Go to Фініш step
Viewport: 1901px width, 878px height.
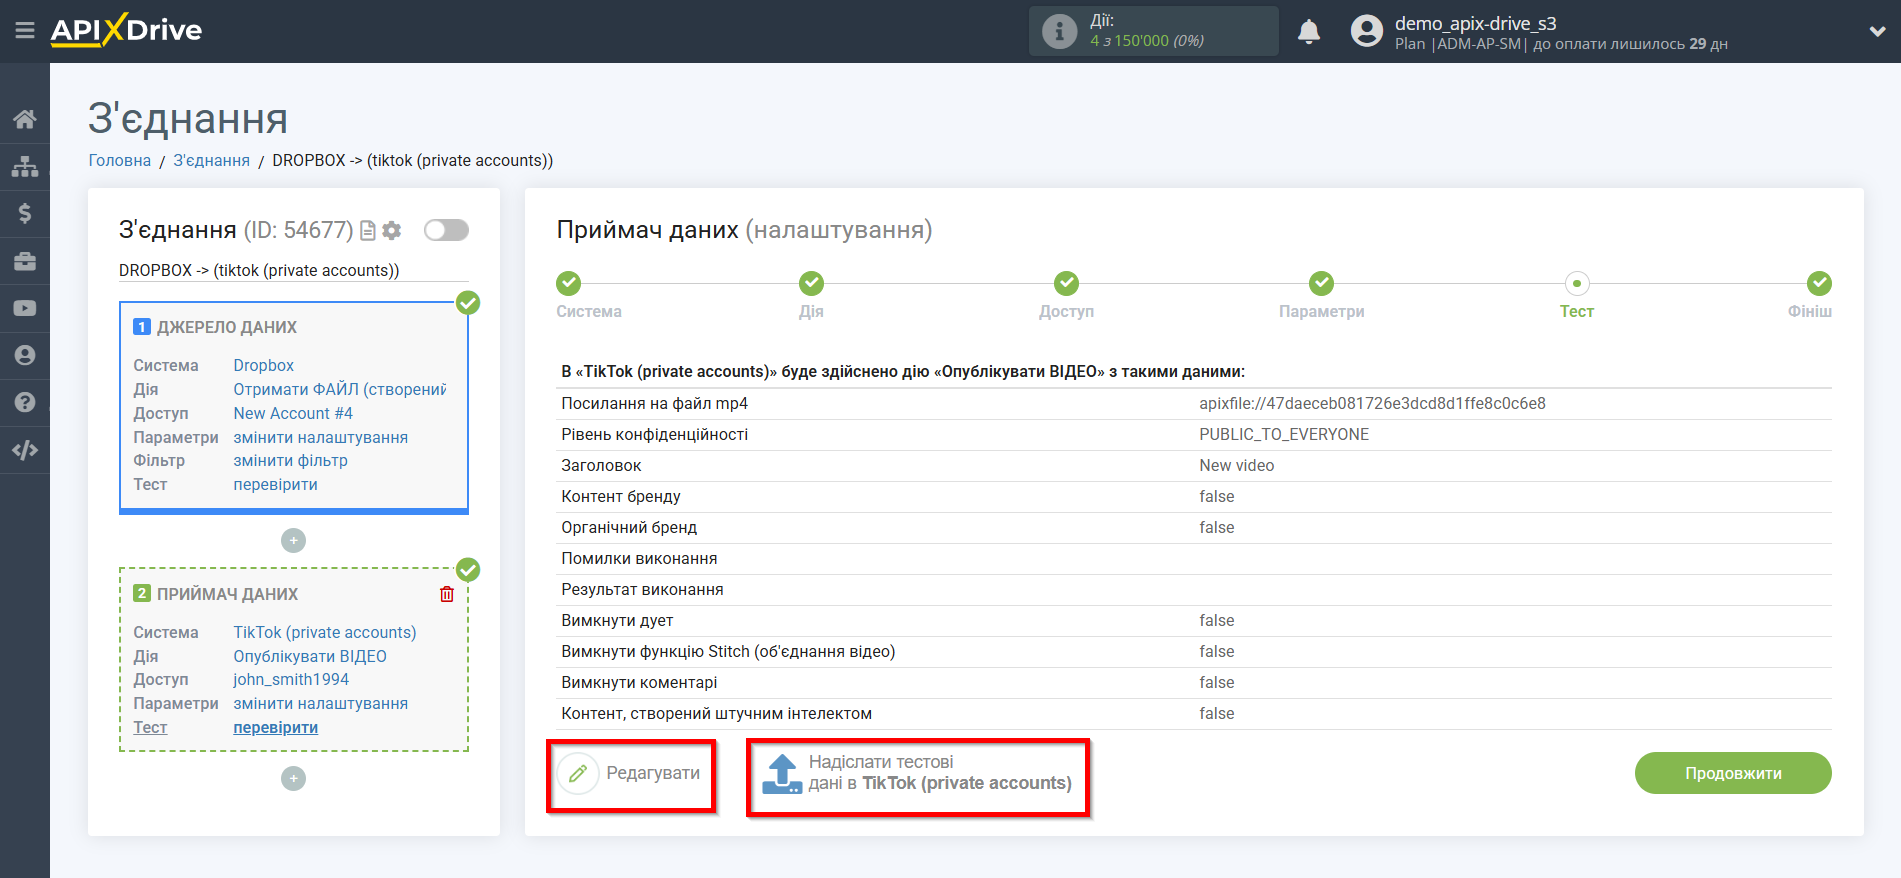[x=1820, y=284]
